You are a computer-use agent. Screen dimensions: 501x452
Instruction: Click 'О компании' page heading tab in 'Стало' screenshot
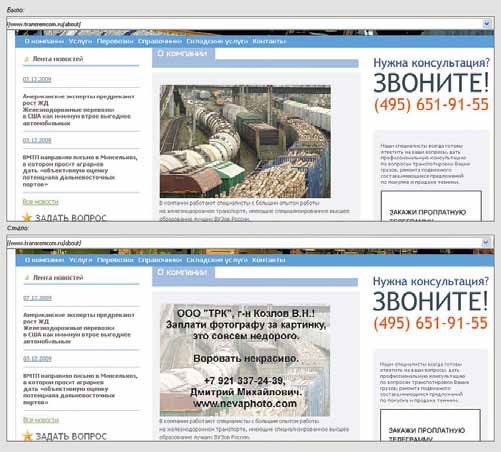point(183,272)
